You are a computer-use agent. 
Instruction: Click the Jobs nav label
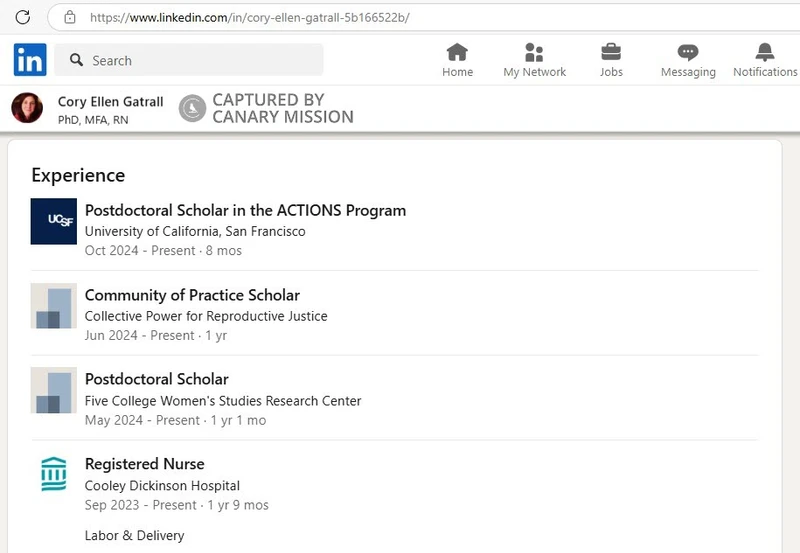click(x=611, y=72)
